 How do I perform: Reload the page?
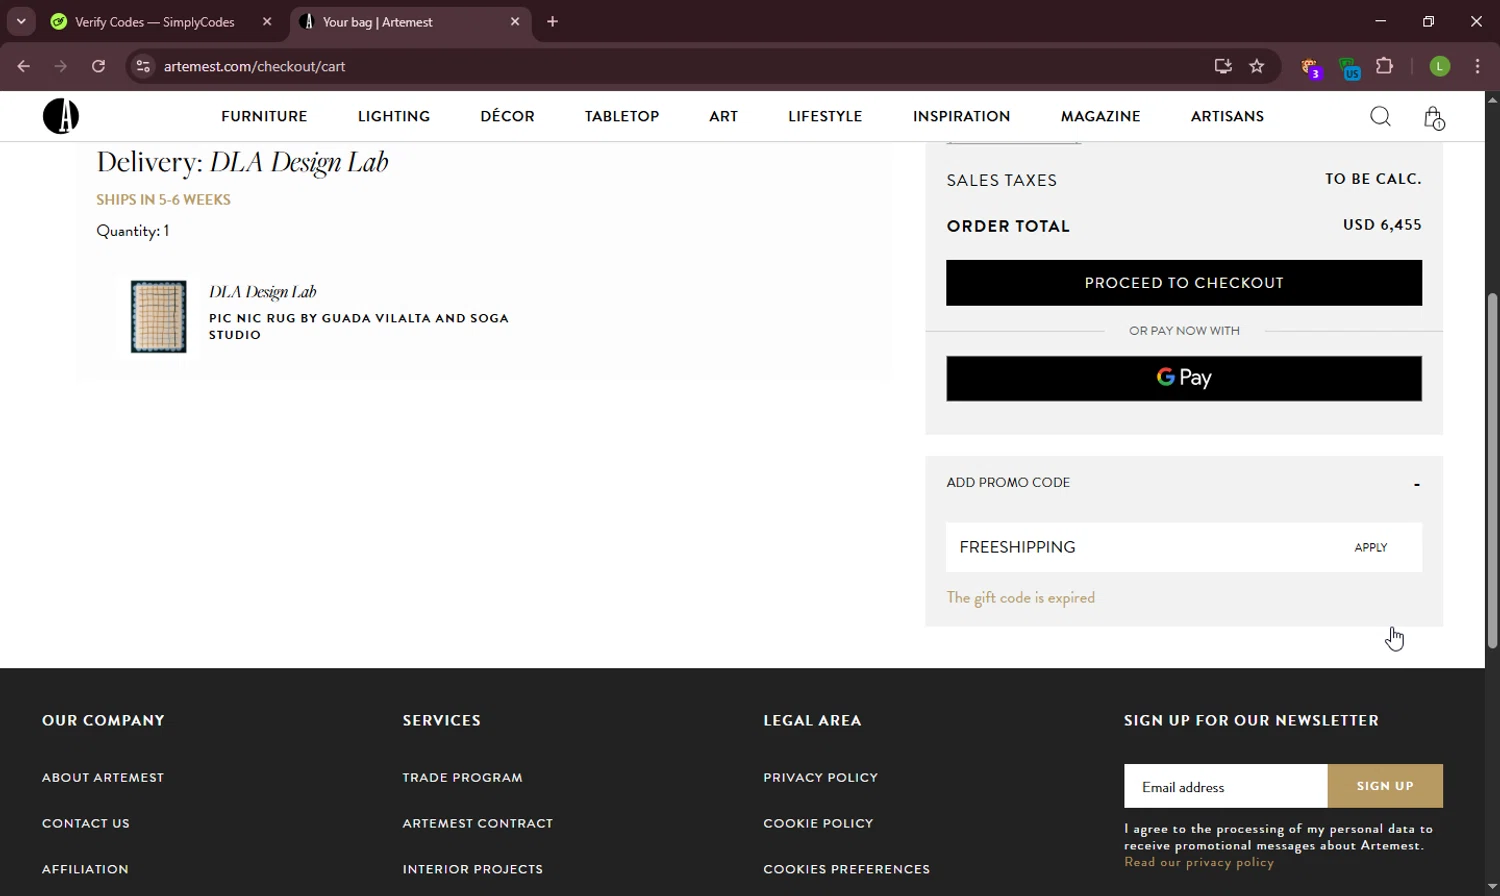pos(98,66)
